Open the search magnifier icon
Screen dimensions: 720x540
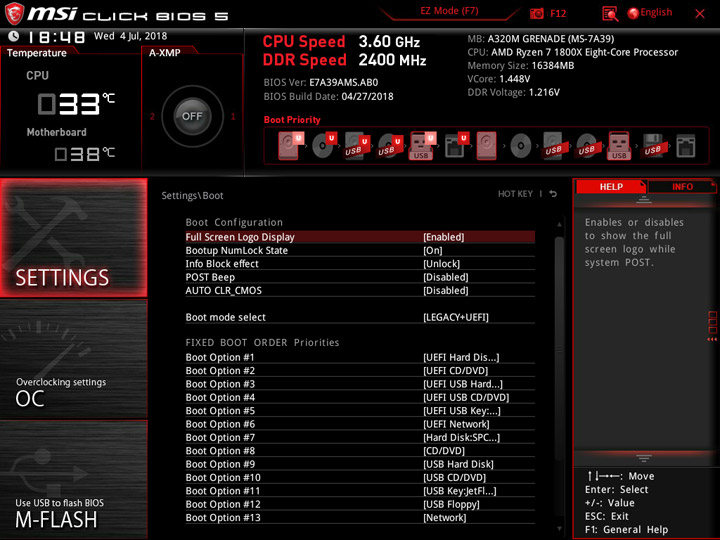tap(610, 14)
